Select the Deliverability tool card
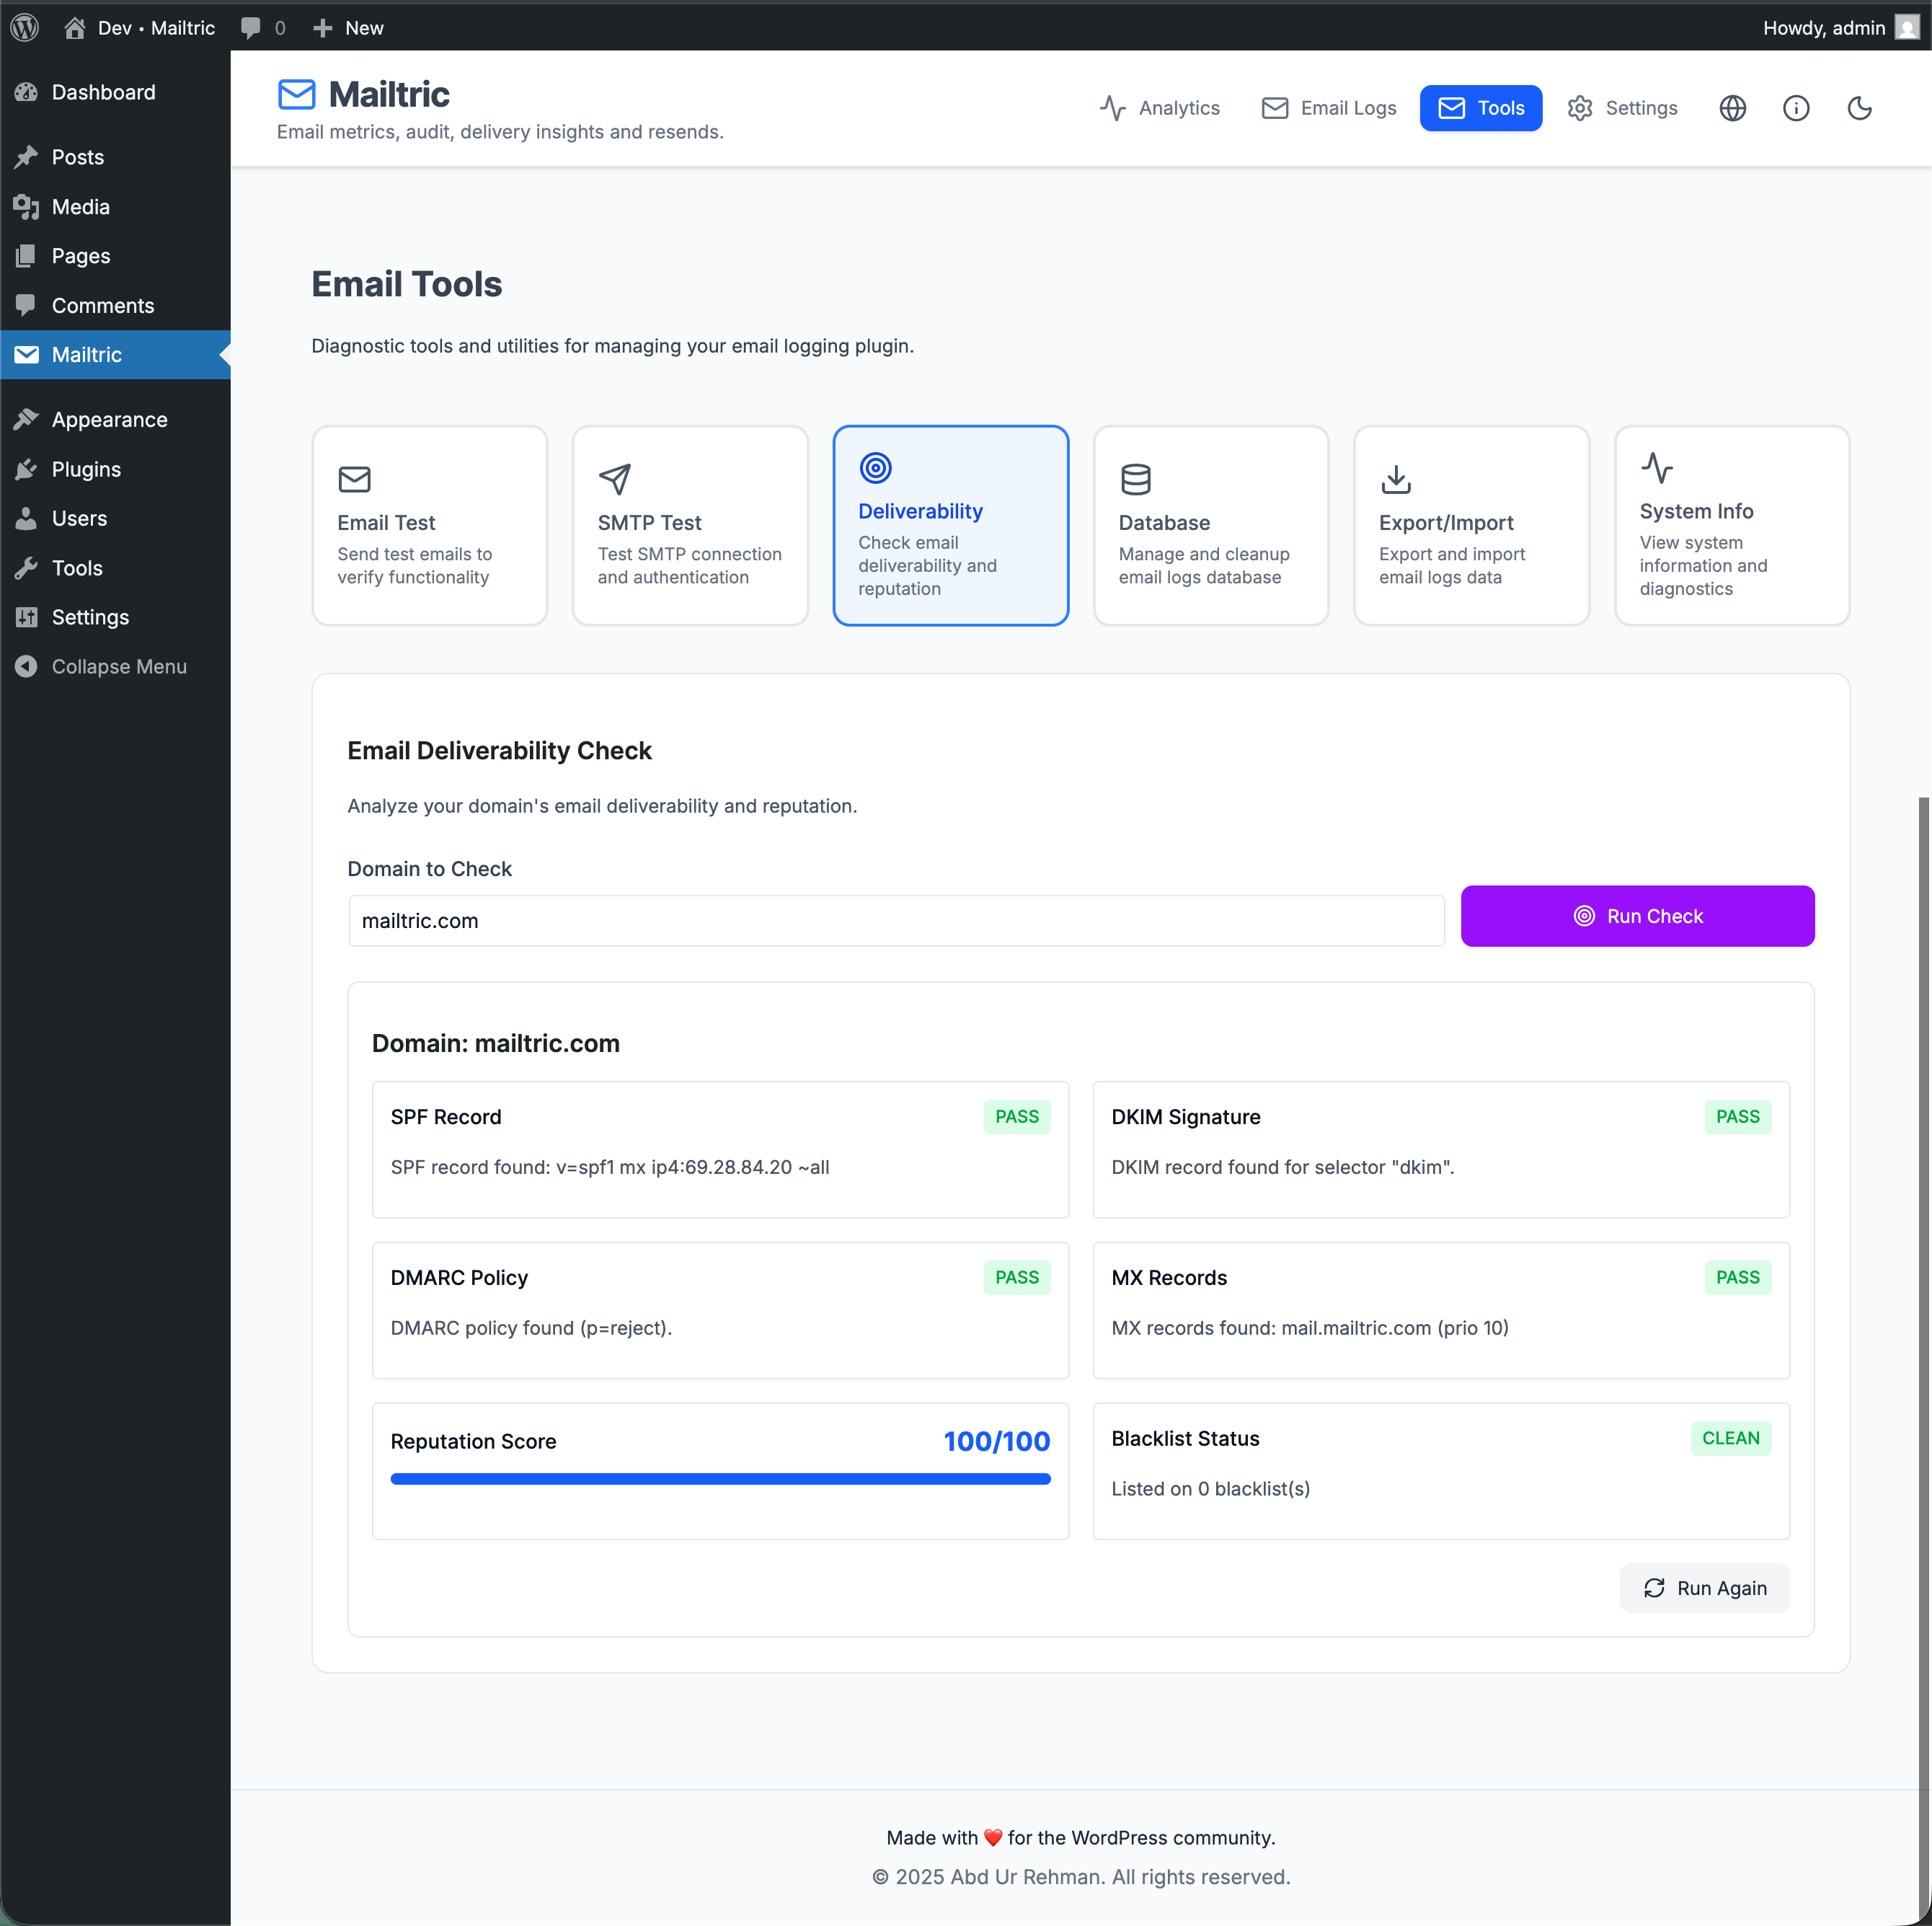The height and width of the screenshot is (1926, 1932). coord(950,525)
